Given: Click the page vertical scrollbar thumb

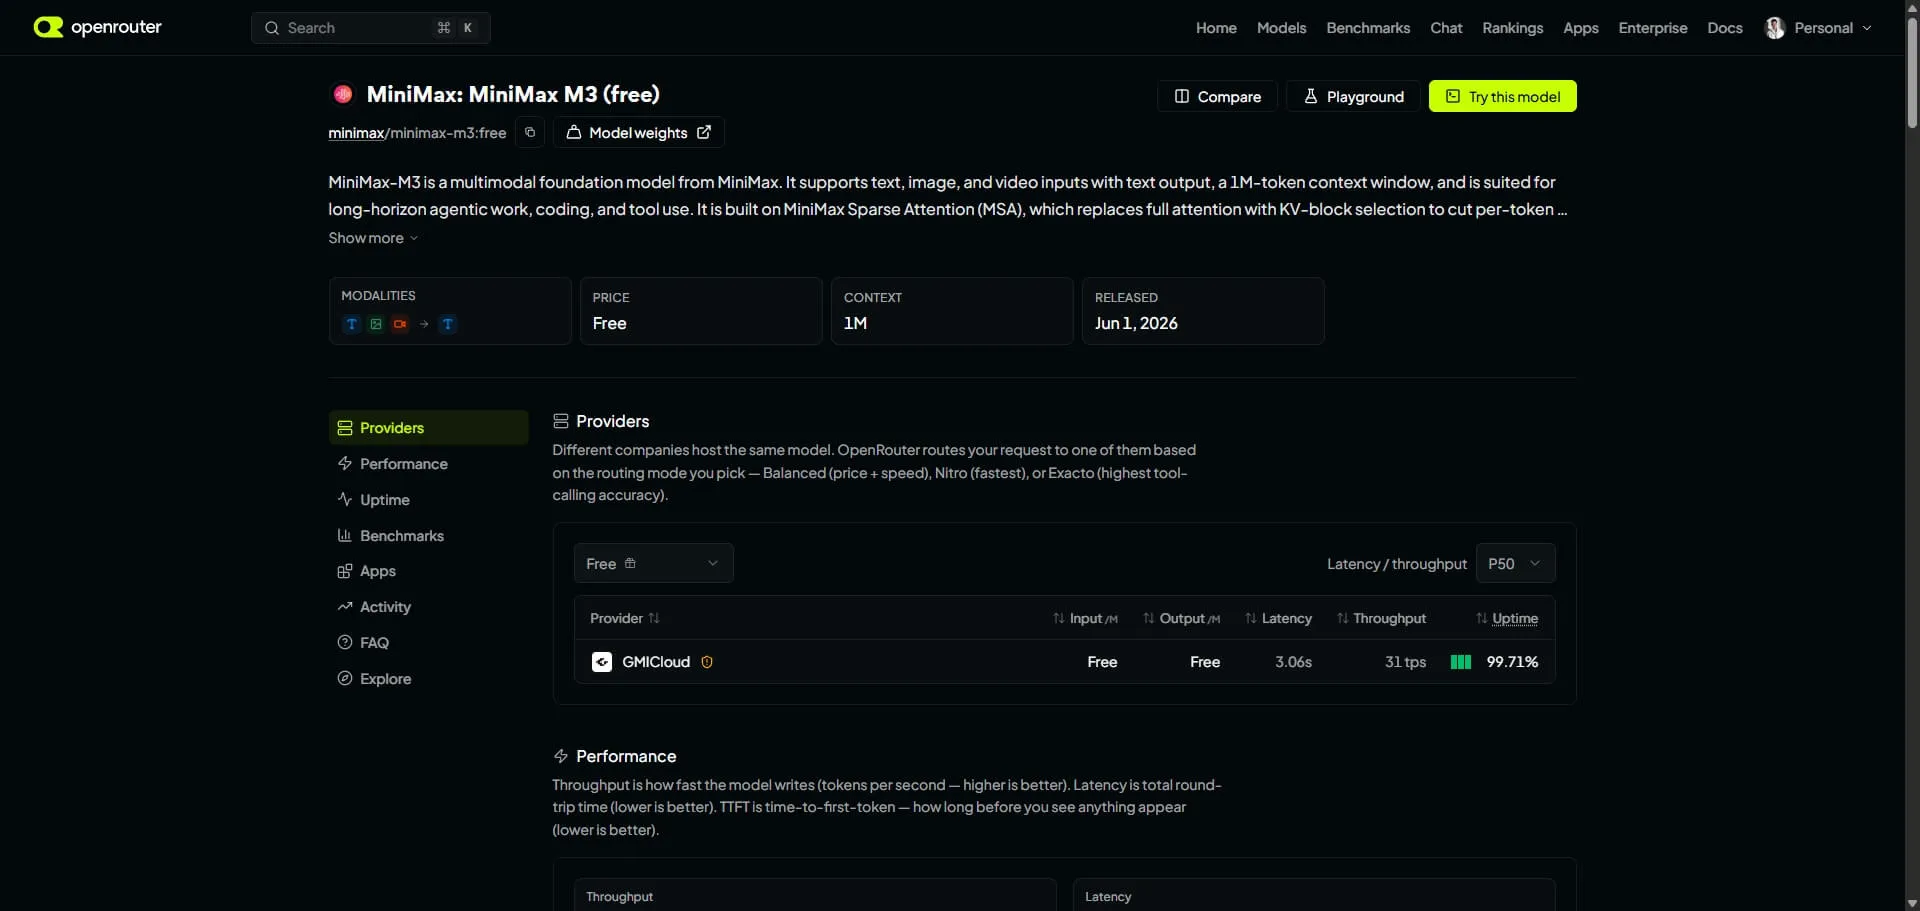Looking at the screenshot, I should coord(1912,72).
